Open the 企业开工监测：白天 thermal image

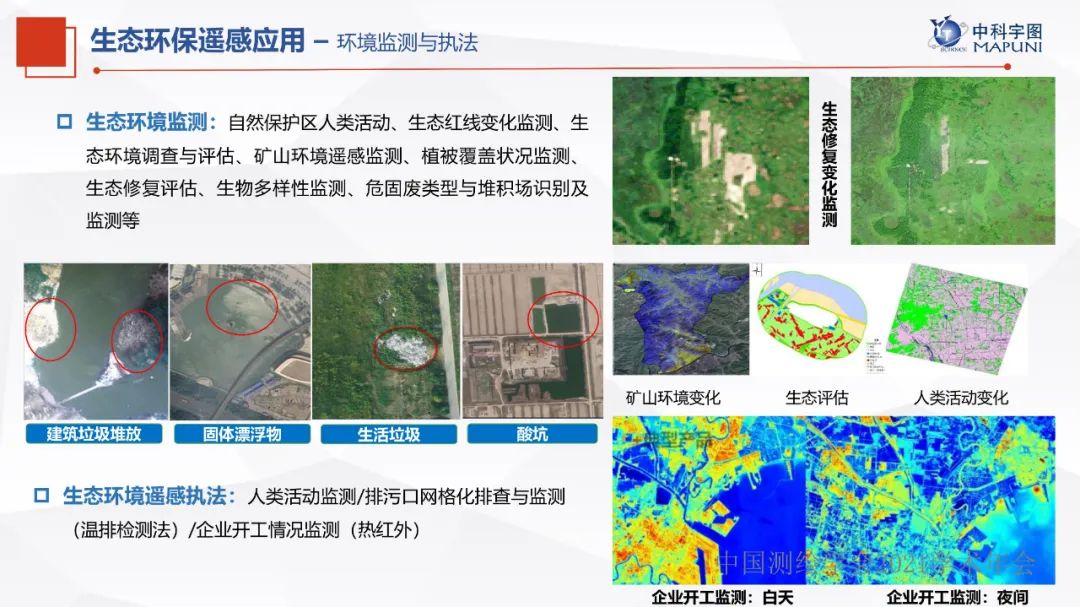click(709, 500)
